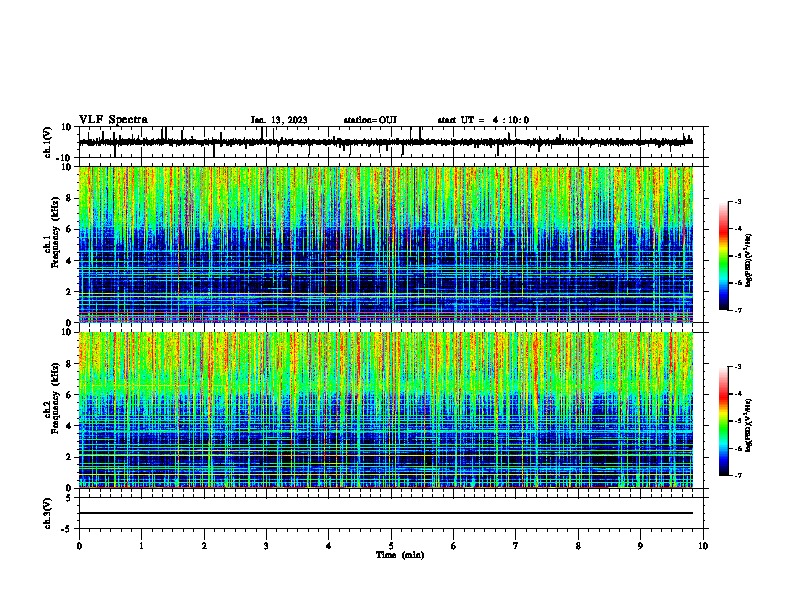This screenshot has height=612, width=792.
Task: Click time axis tick label 5
Action: click(391, 546)
